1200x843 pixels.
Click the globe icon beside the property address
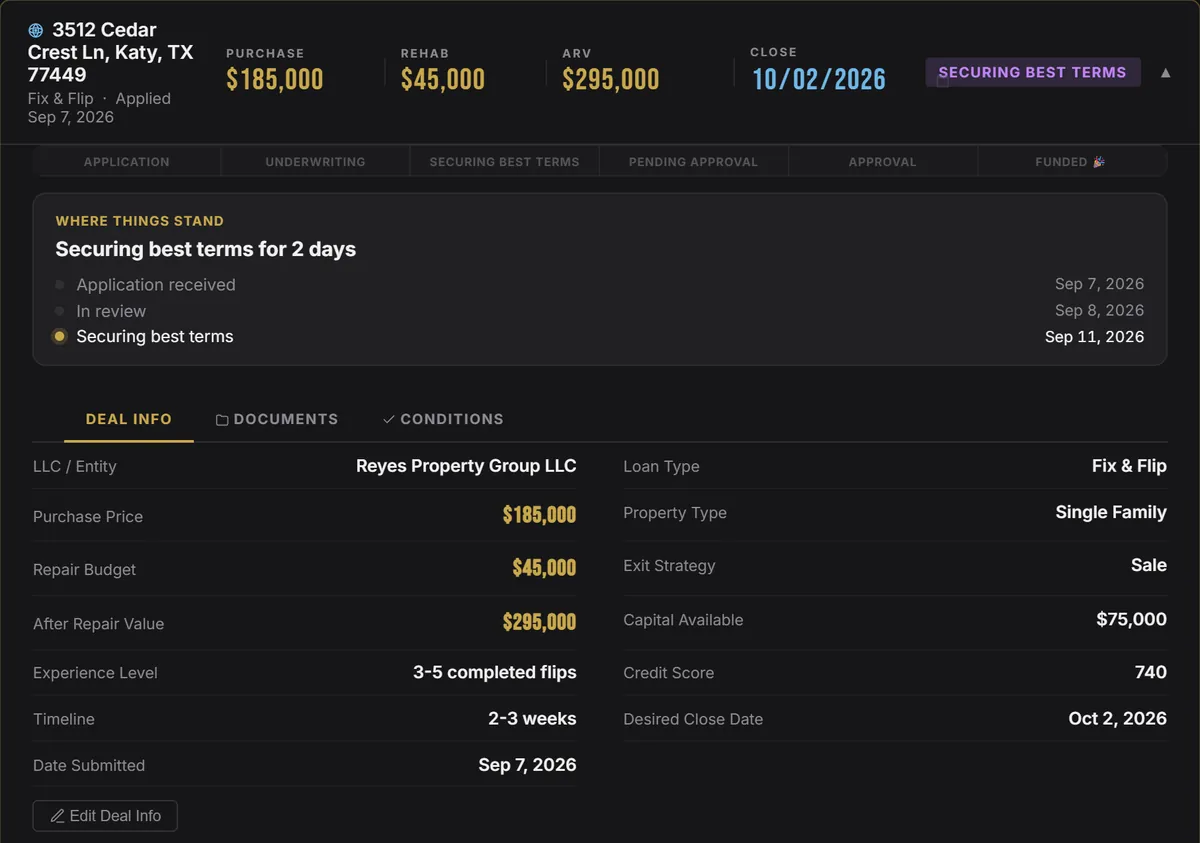[x=36, y=30]
